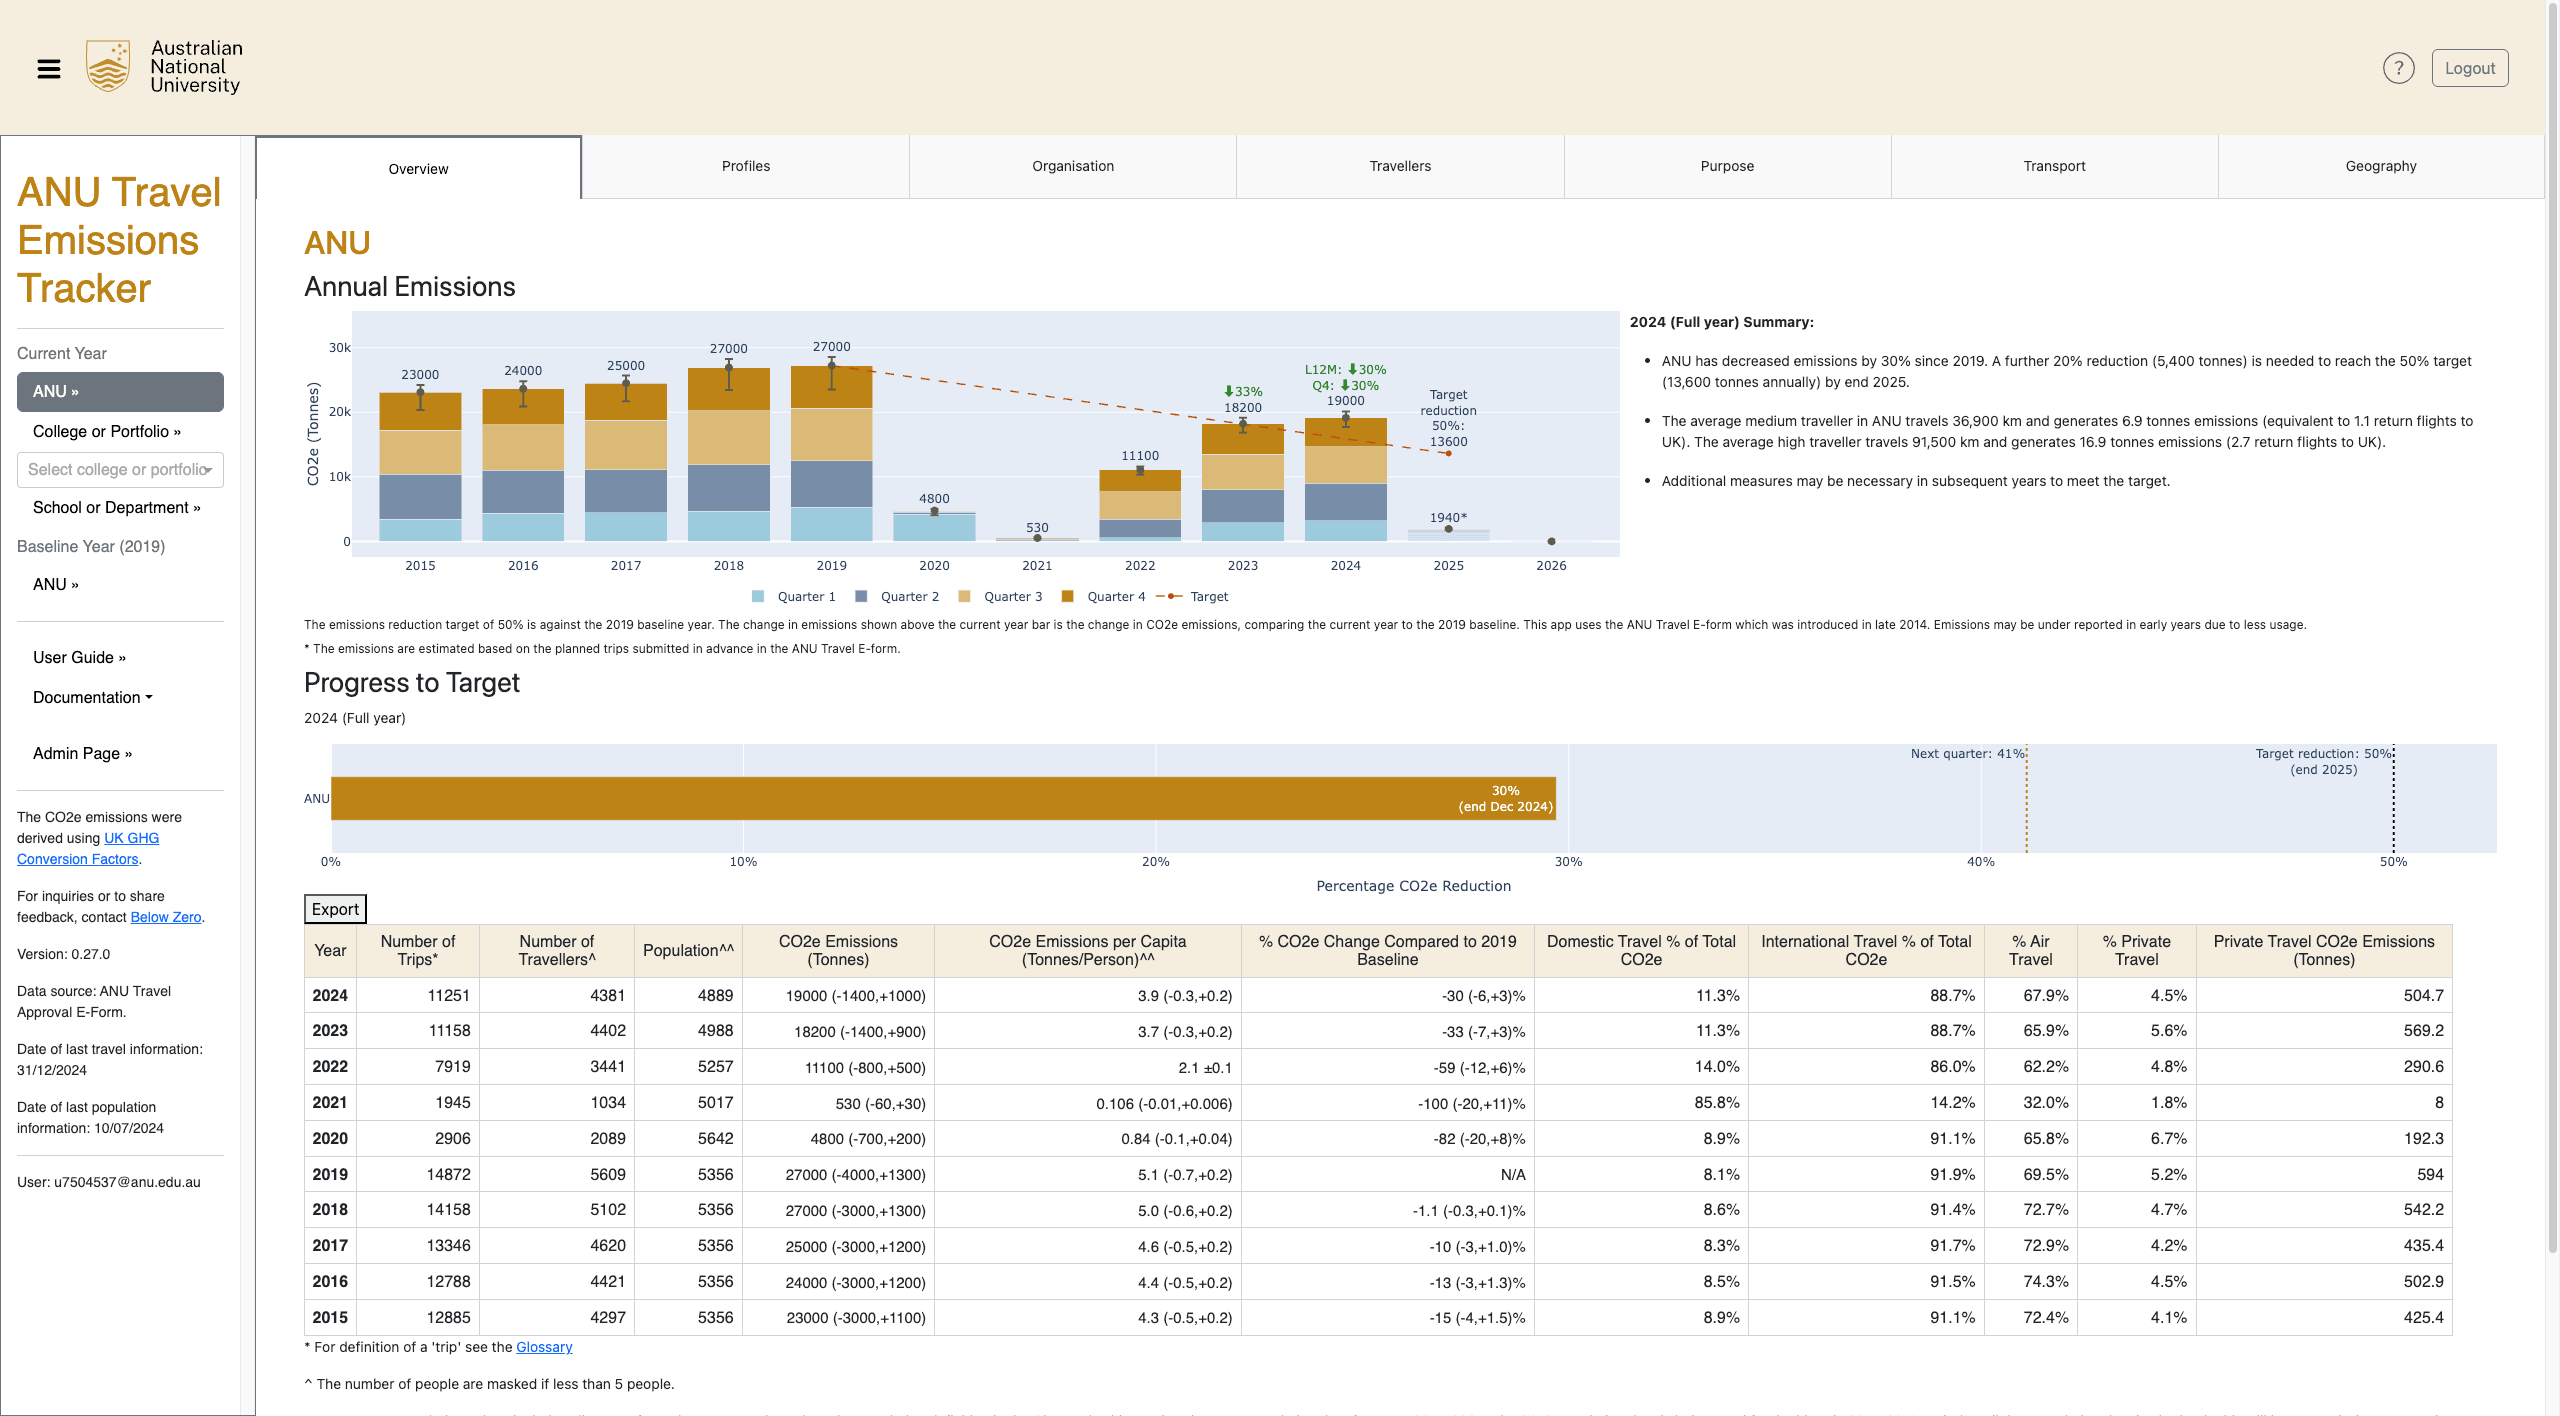
Task: Click the 2020 emissions bar labelled 4800
Action: (x=934, y=527)
